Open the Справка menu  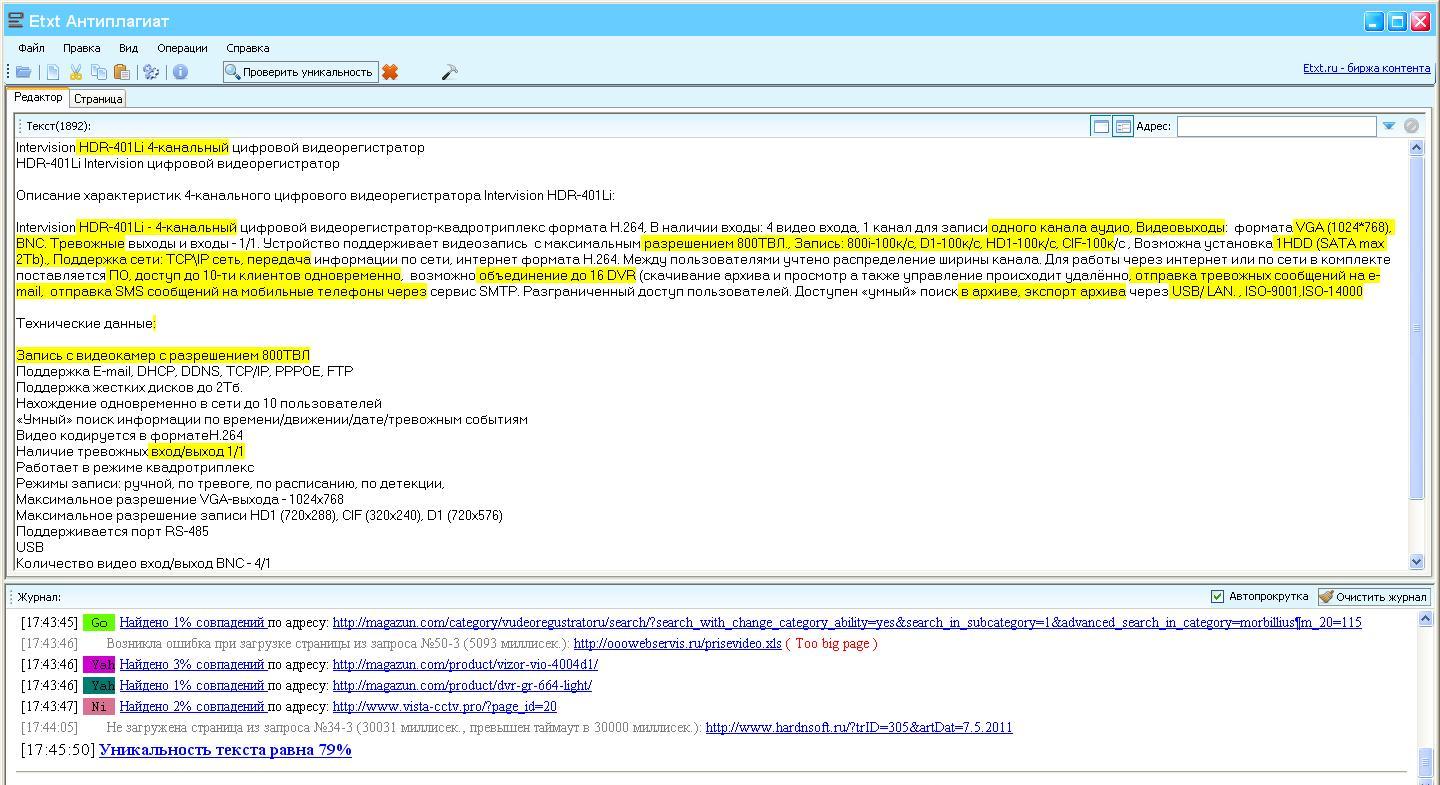click(x=247, y=48)
